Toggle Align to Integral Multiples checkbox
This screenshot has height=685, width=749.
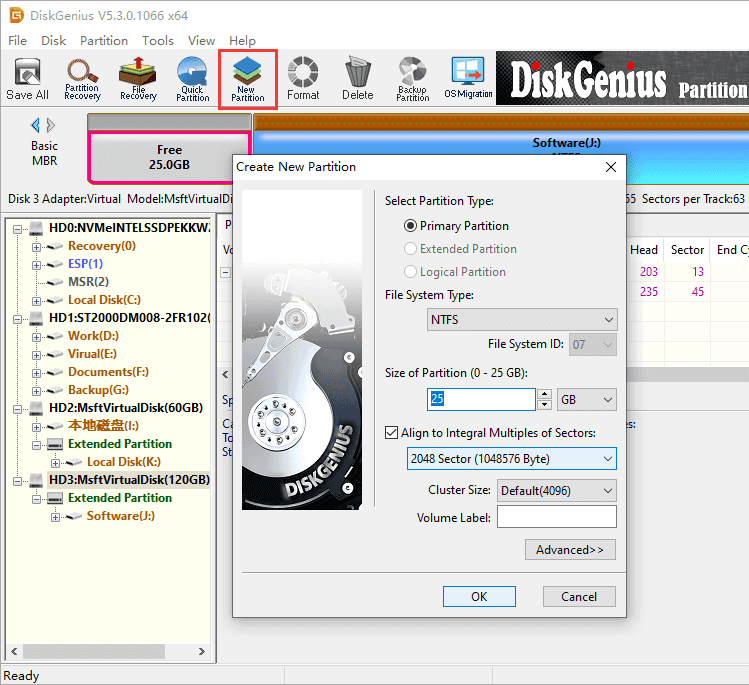(x=392, y=433)
